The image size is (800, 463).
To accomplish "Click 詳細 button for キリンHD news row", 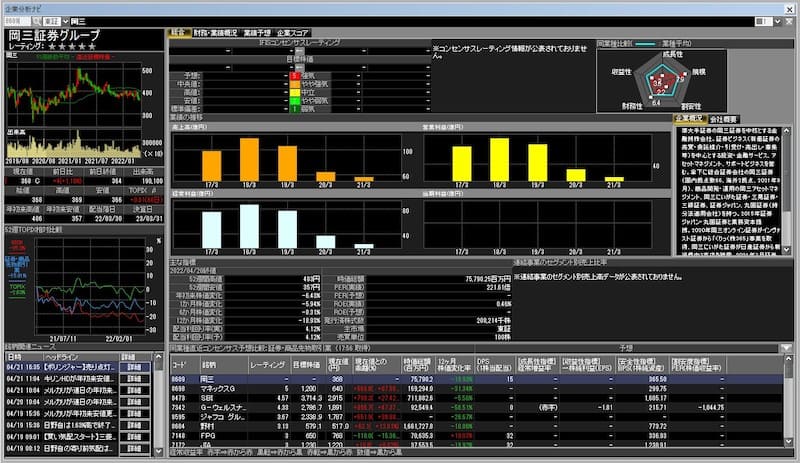I will (135, 379).
